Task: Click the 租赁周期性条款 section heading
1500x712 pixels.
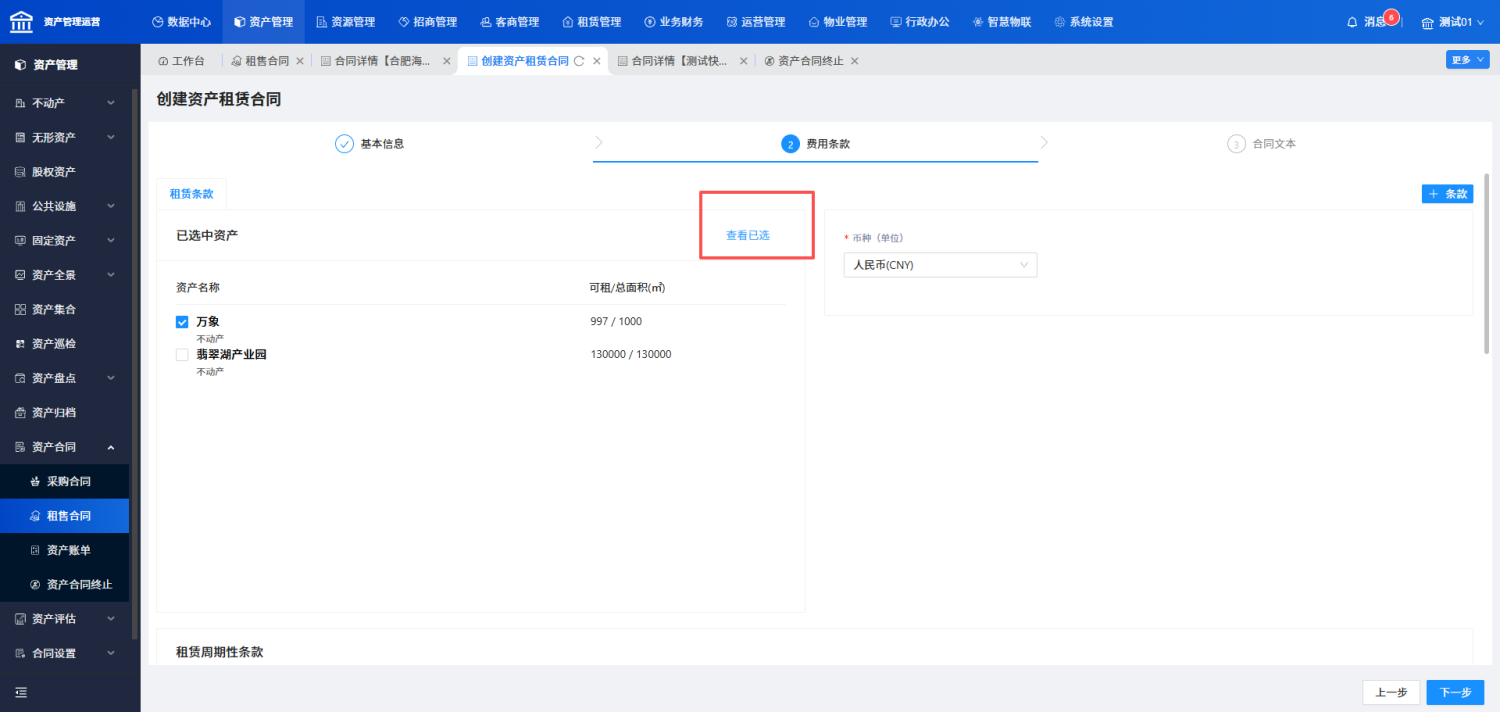Action: [x=219, y=652]
